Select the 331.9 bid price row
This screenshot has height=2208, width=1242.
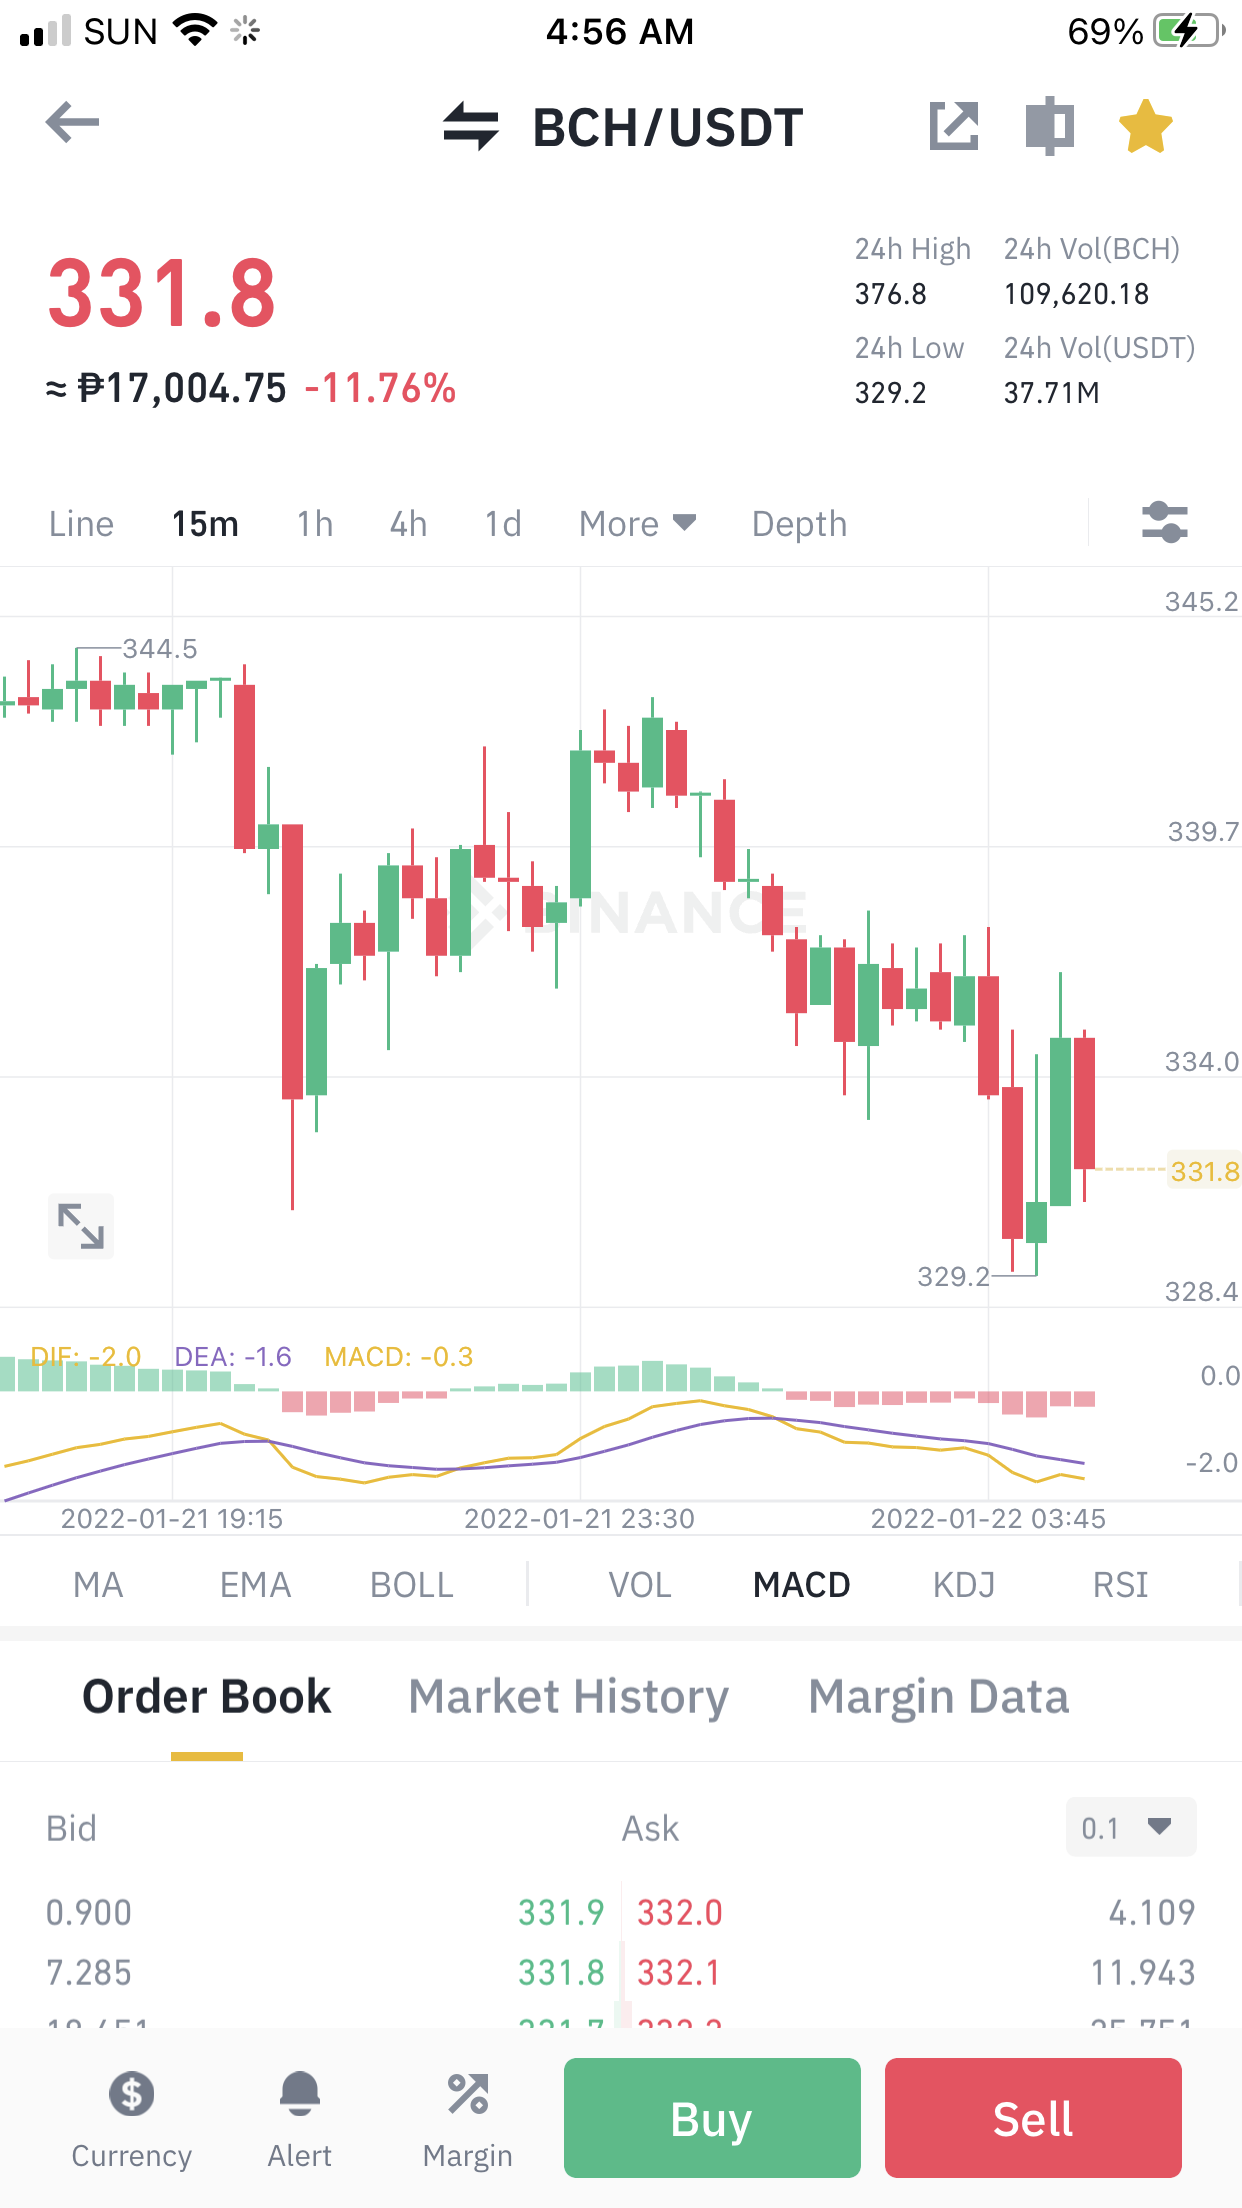tap(325, 1912)
